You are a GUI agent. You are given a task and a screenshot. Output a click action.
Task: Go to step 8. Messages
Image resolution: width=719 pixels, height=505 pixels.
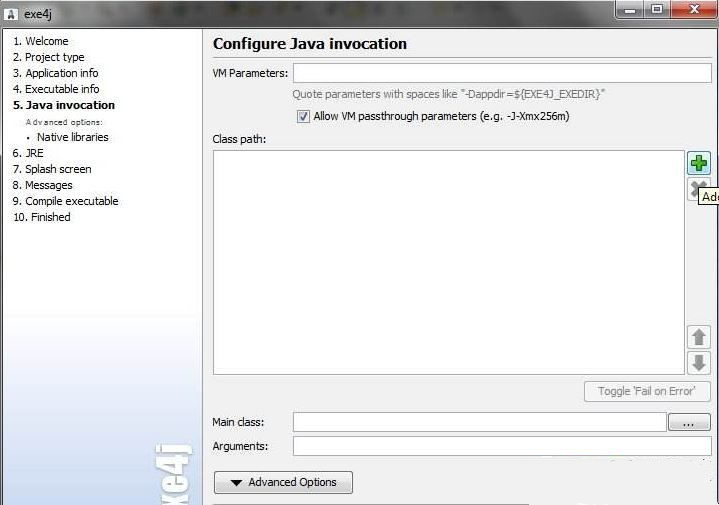[43, 185]
